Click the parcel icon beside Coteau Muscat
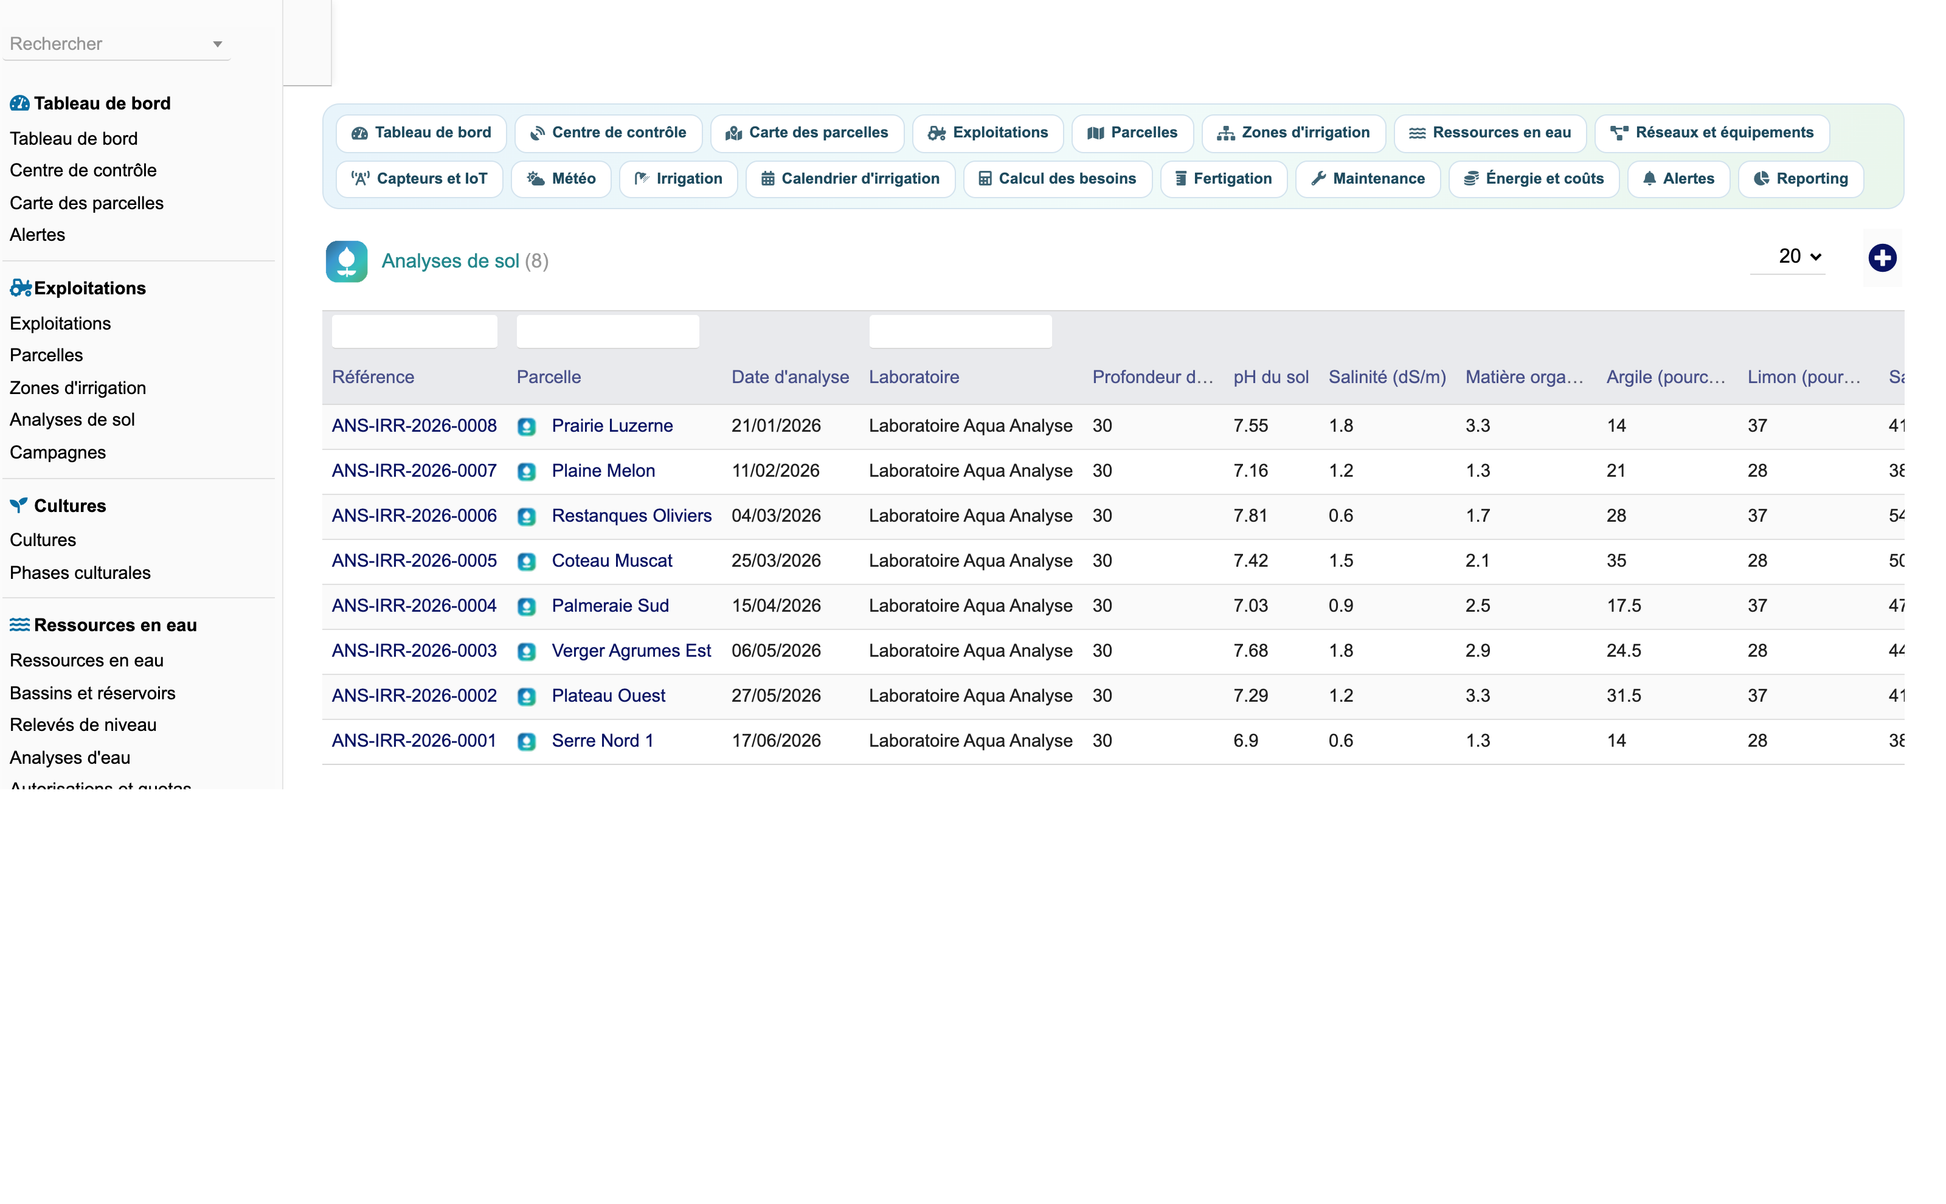Image resolution: width=1946 pixels, height=1204 pixels. pos(527,562)
